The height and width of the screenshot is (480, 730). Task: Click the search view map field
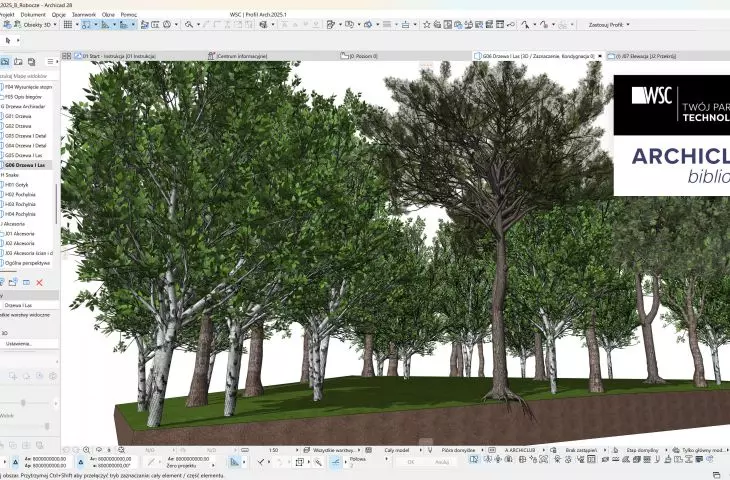29,75
